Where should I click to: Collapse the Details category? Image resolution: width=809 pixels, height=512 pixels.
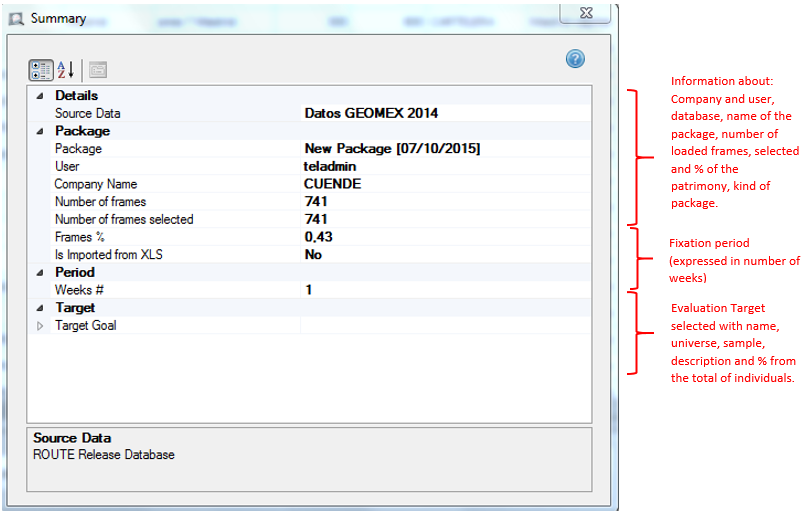point(40,96)
